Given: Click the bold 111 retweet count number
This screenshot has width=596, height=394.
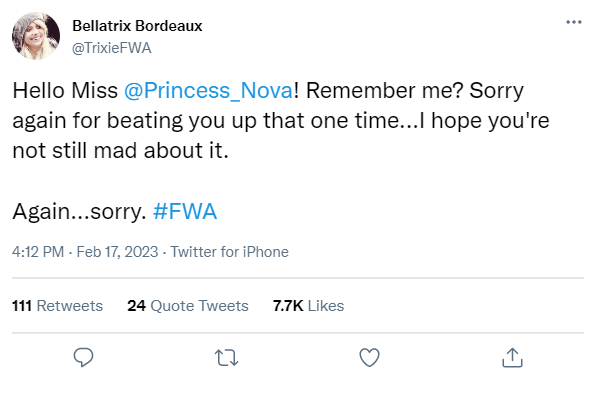Looking at the screenshot, I should pyautogui.click(x=22, y=306).
